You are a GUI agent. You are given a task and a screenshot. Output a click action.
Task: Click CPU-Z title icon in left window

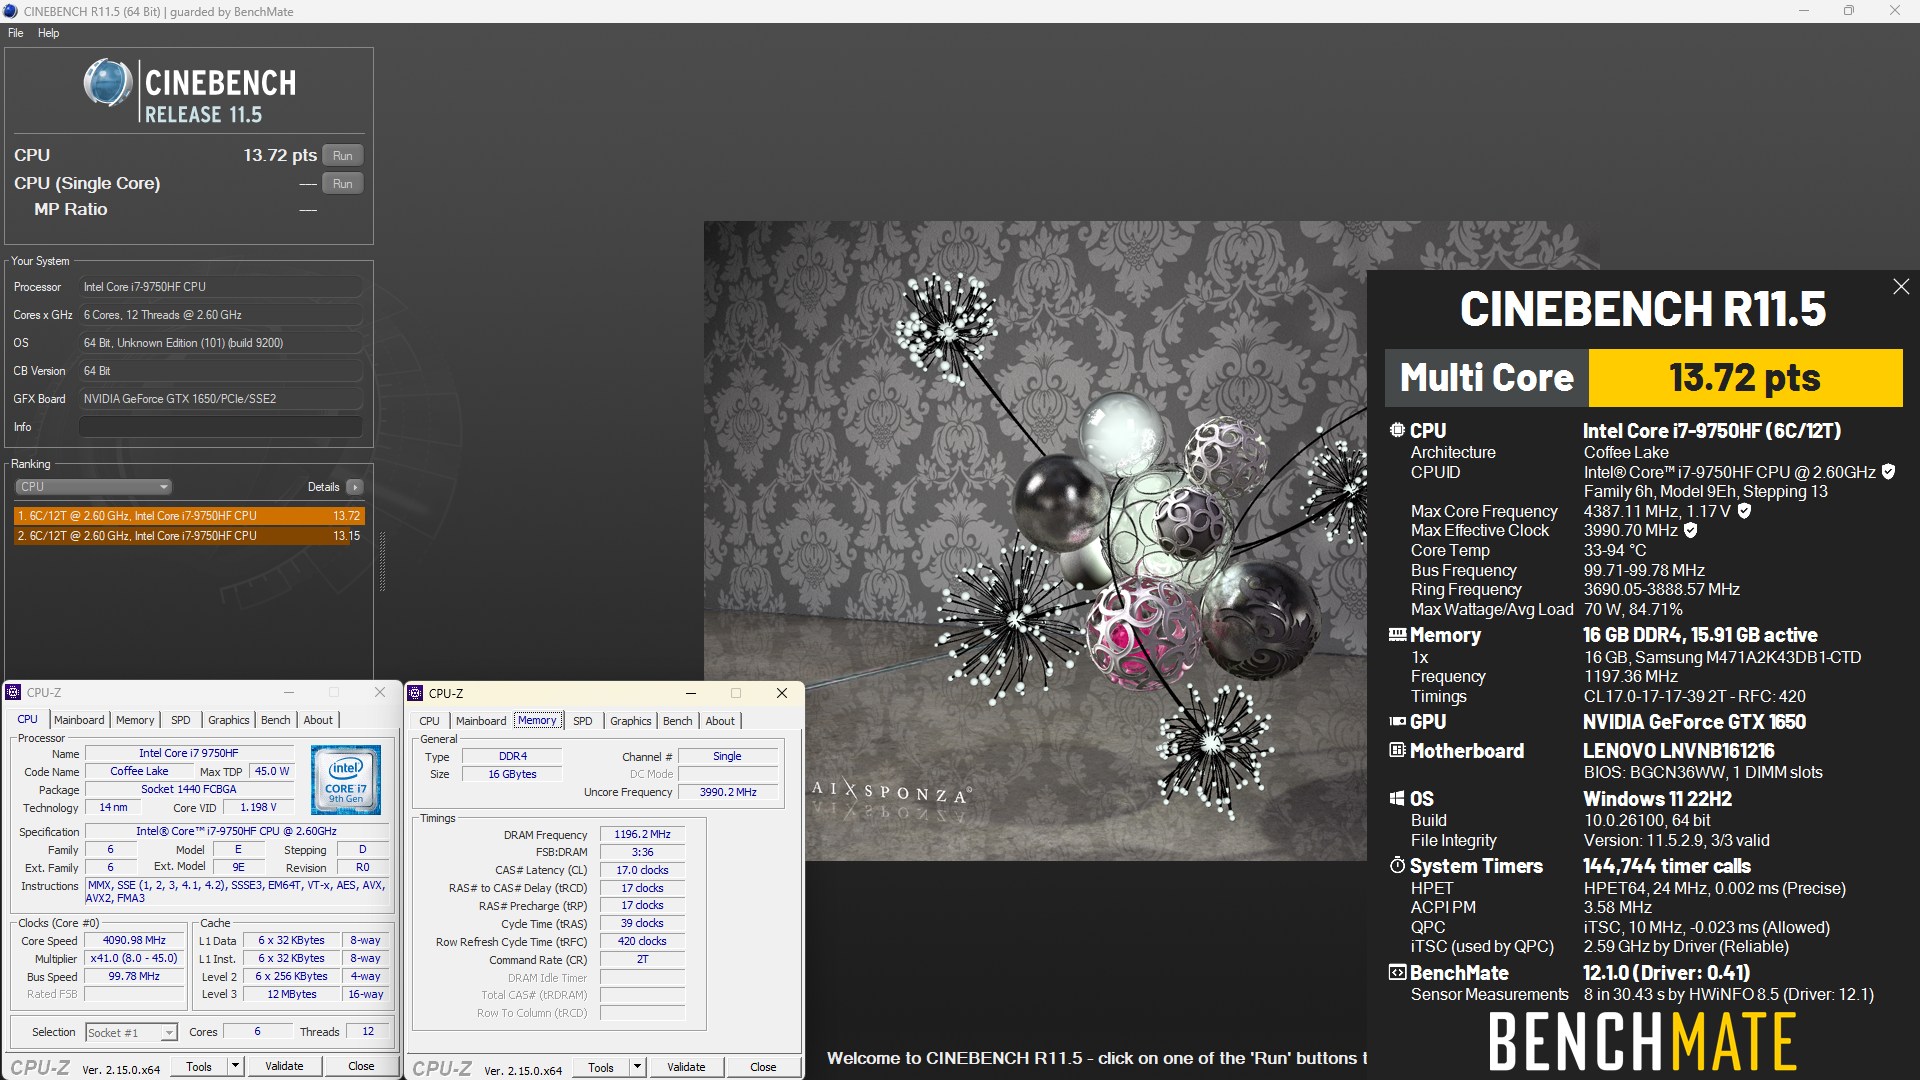[x=14, y=692]
